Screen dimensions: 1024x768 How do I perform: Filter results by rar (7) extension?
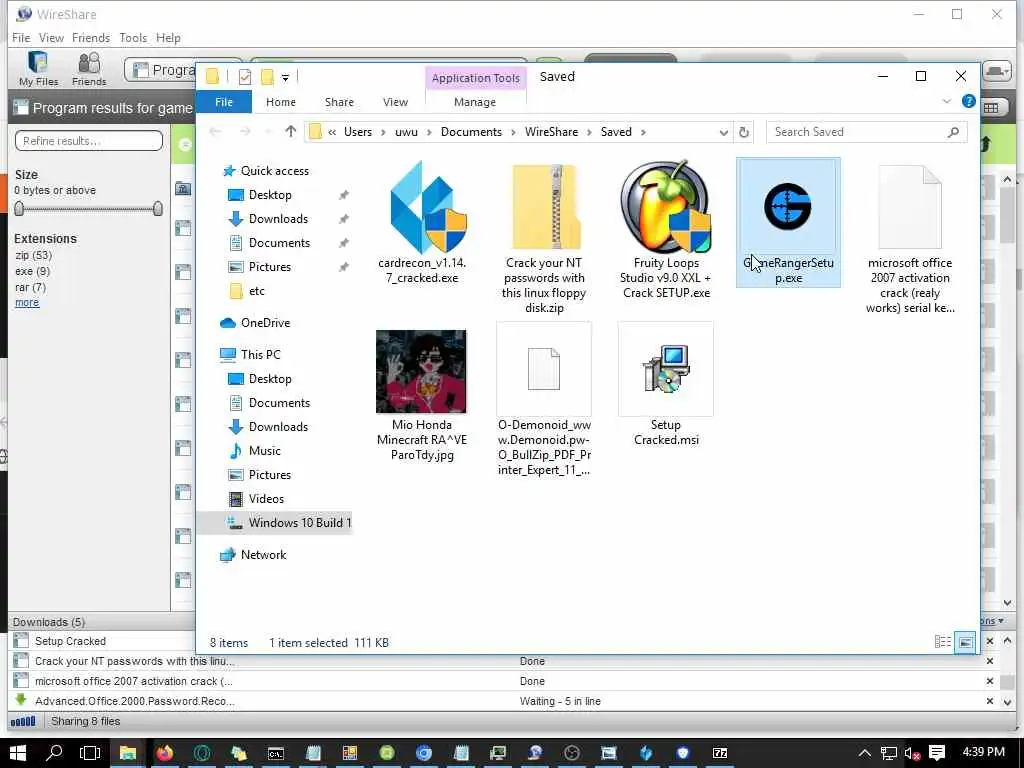pyautogui.click(x=30, y=287)
